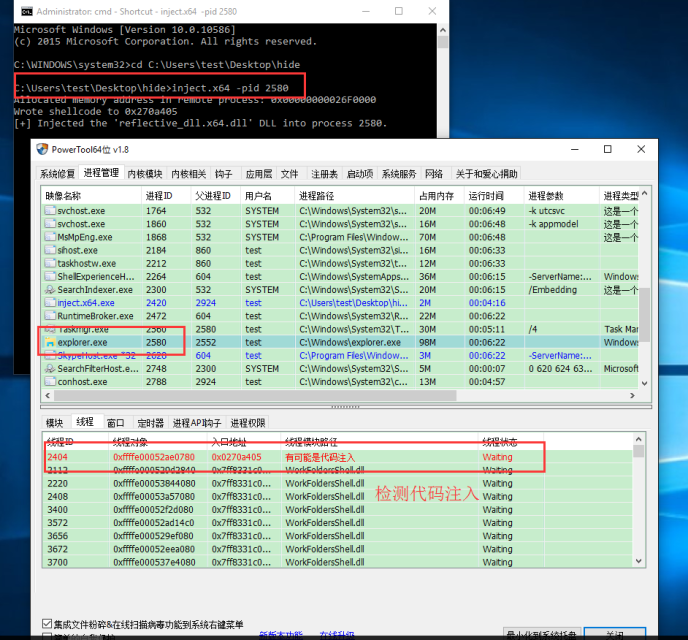Select thread row 3672
Viewport: 688px width, 640px height.
point(337,549)
